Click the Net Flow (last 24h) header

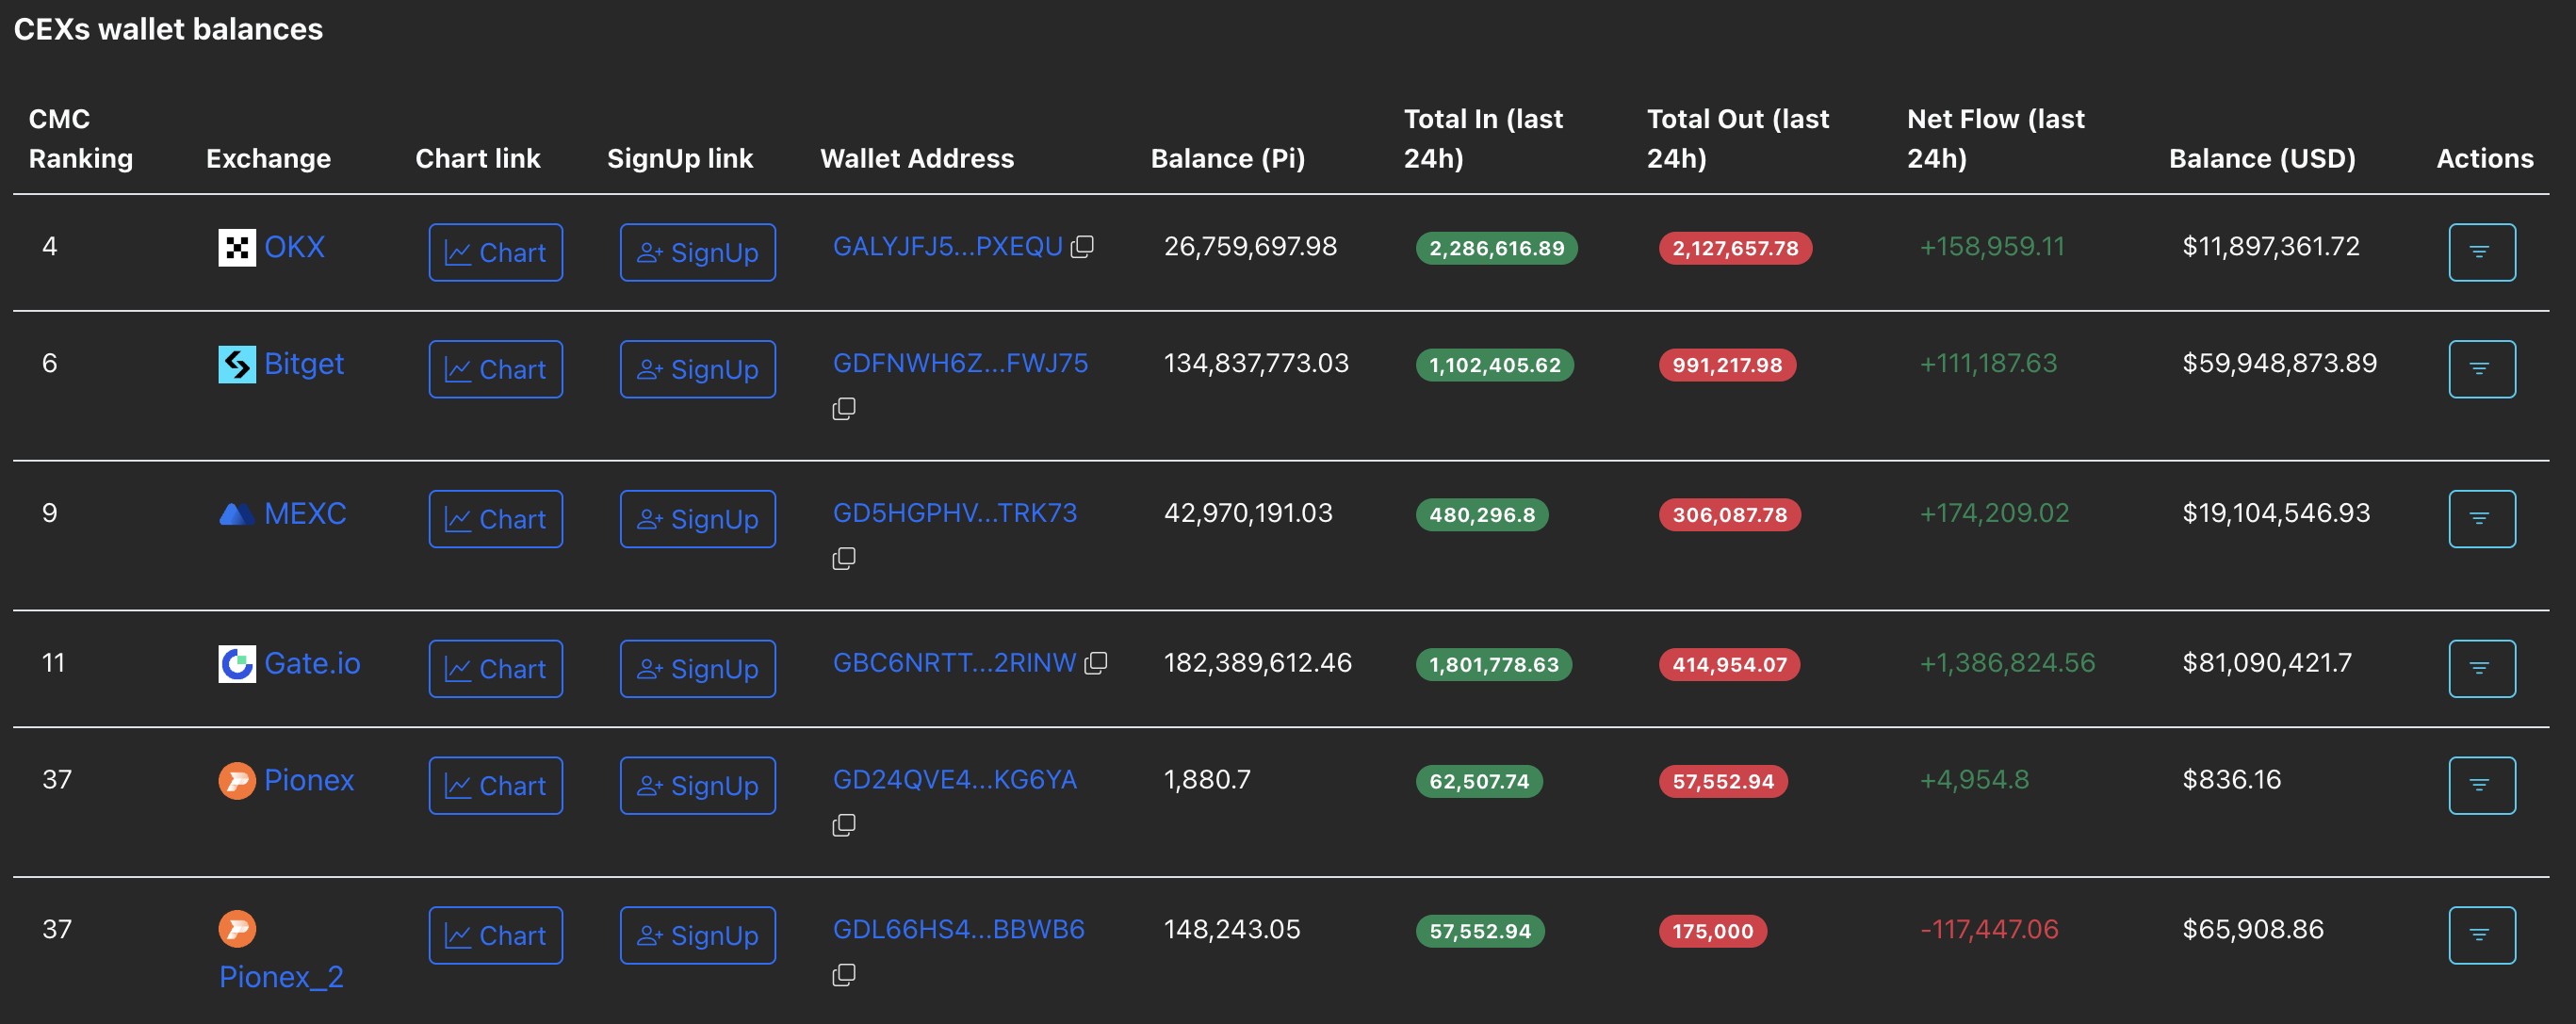pos(1996,139)
